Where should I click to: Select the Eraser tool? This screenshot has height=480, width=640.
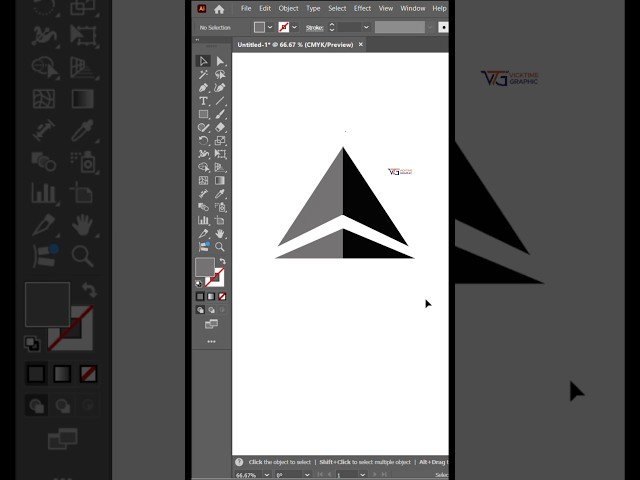220,127
